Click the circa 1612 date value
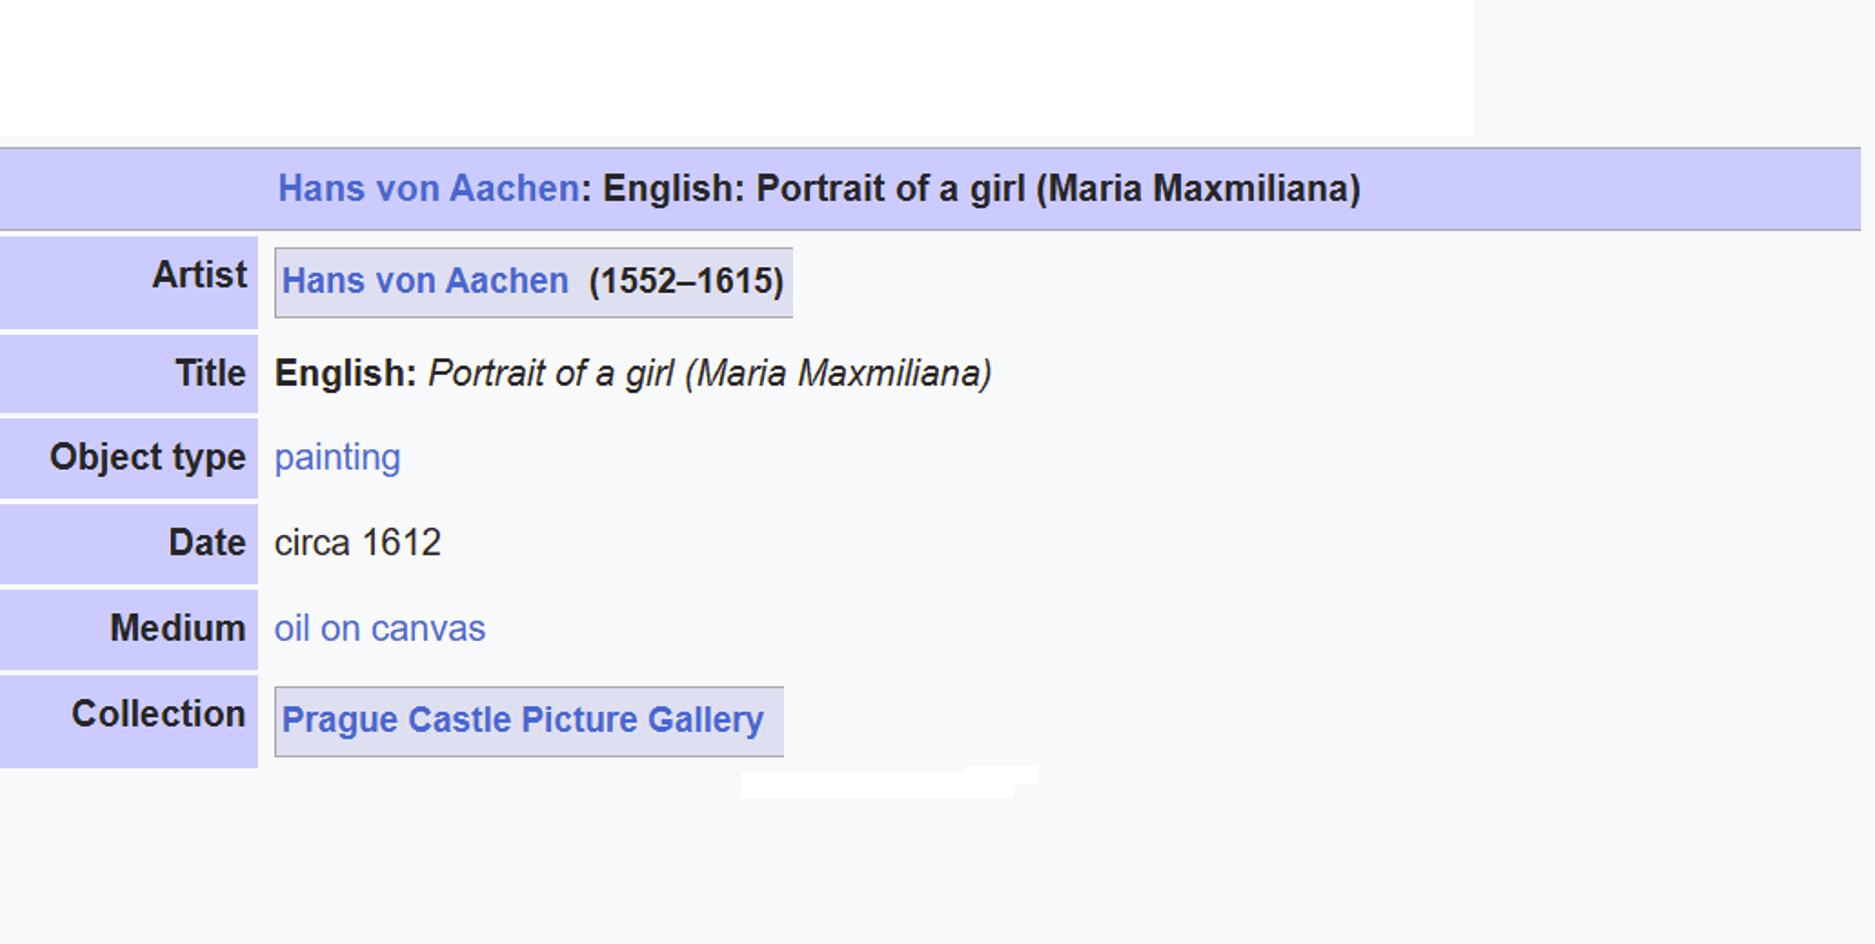Image resolution: width=1875 pixels, height=944 pixels. [x=357, y=542]
